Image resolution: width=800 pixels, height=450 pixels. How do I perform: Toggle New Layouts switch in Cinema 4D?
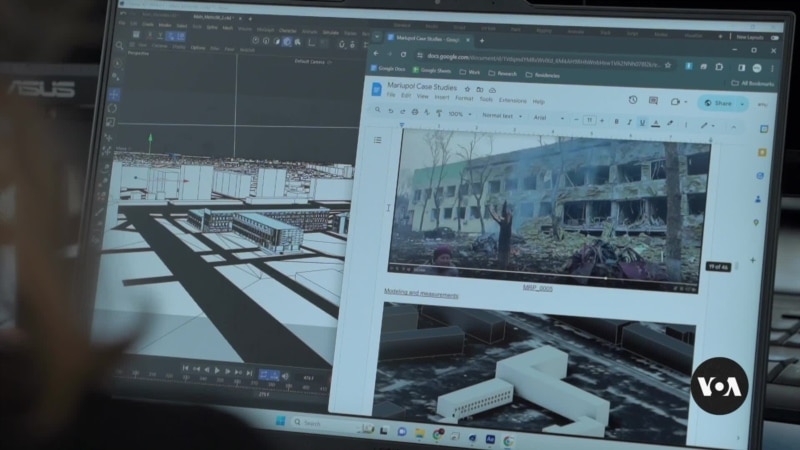[x=774, y=38]
